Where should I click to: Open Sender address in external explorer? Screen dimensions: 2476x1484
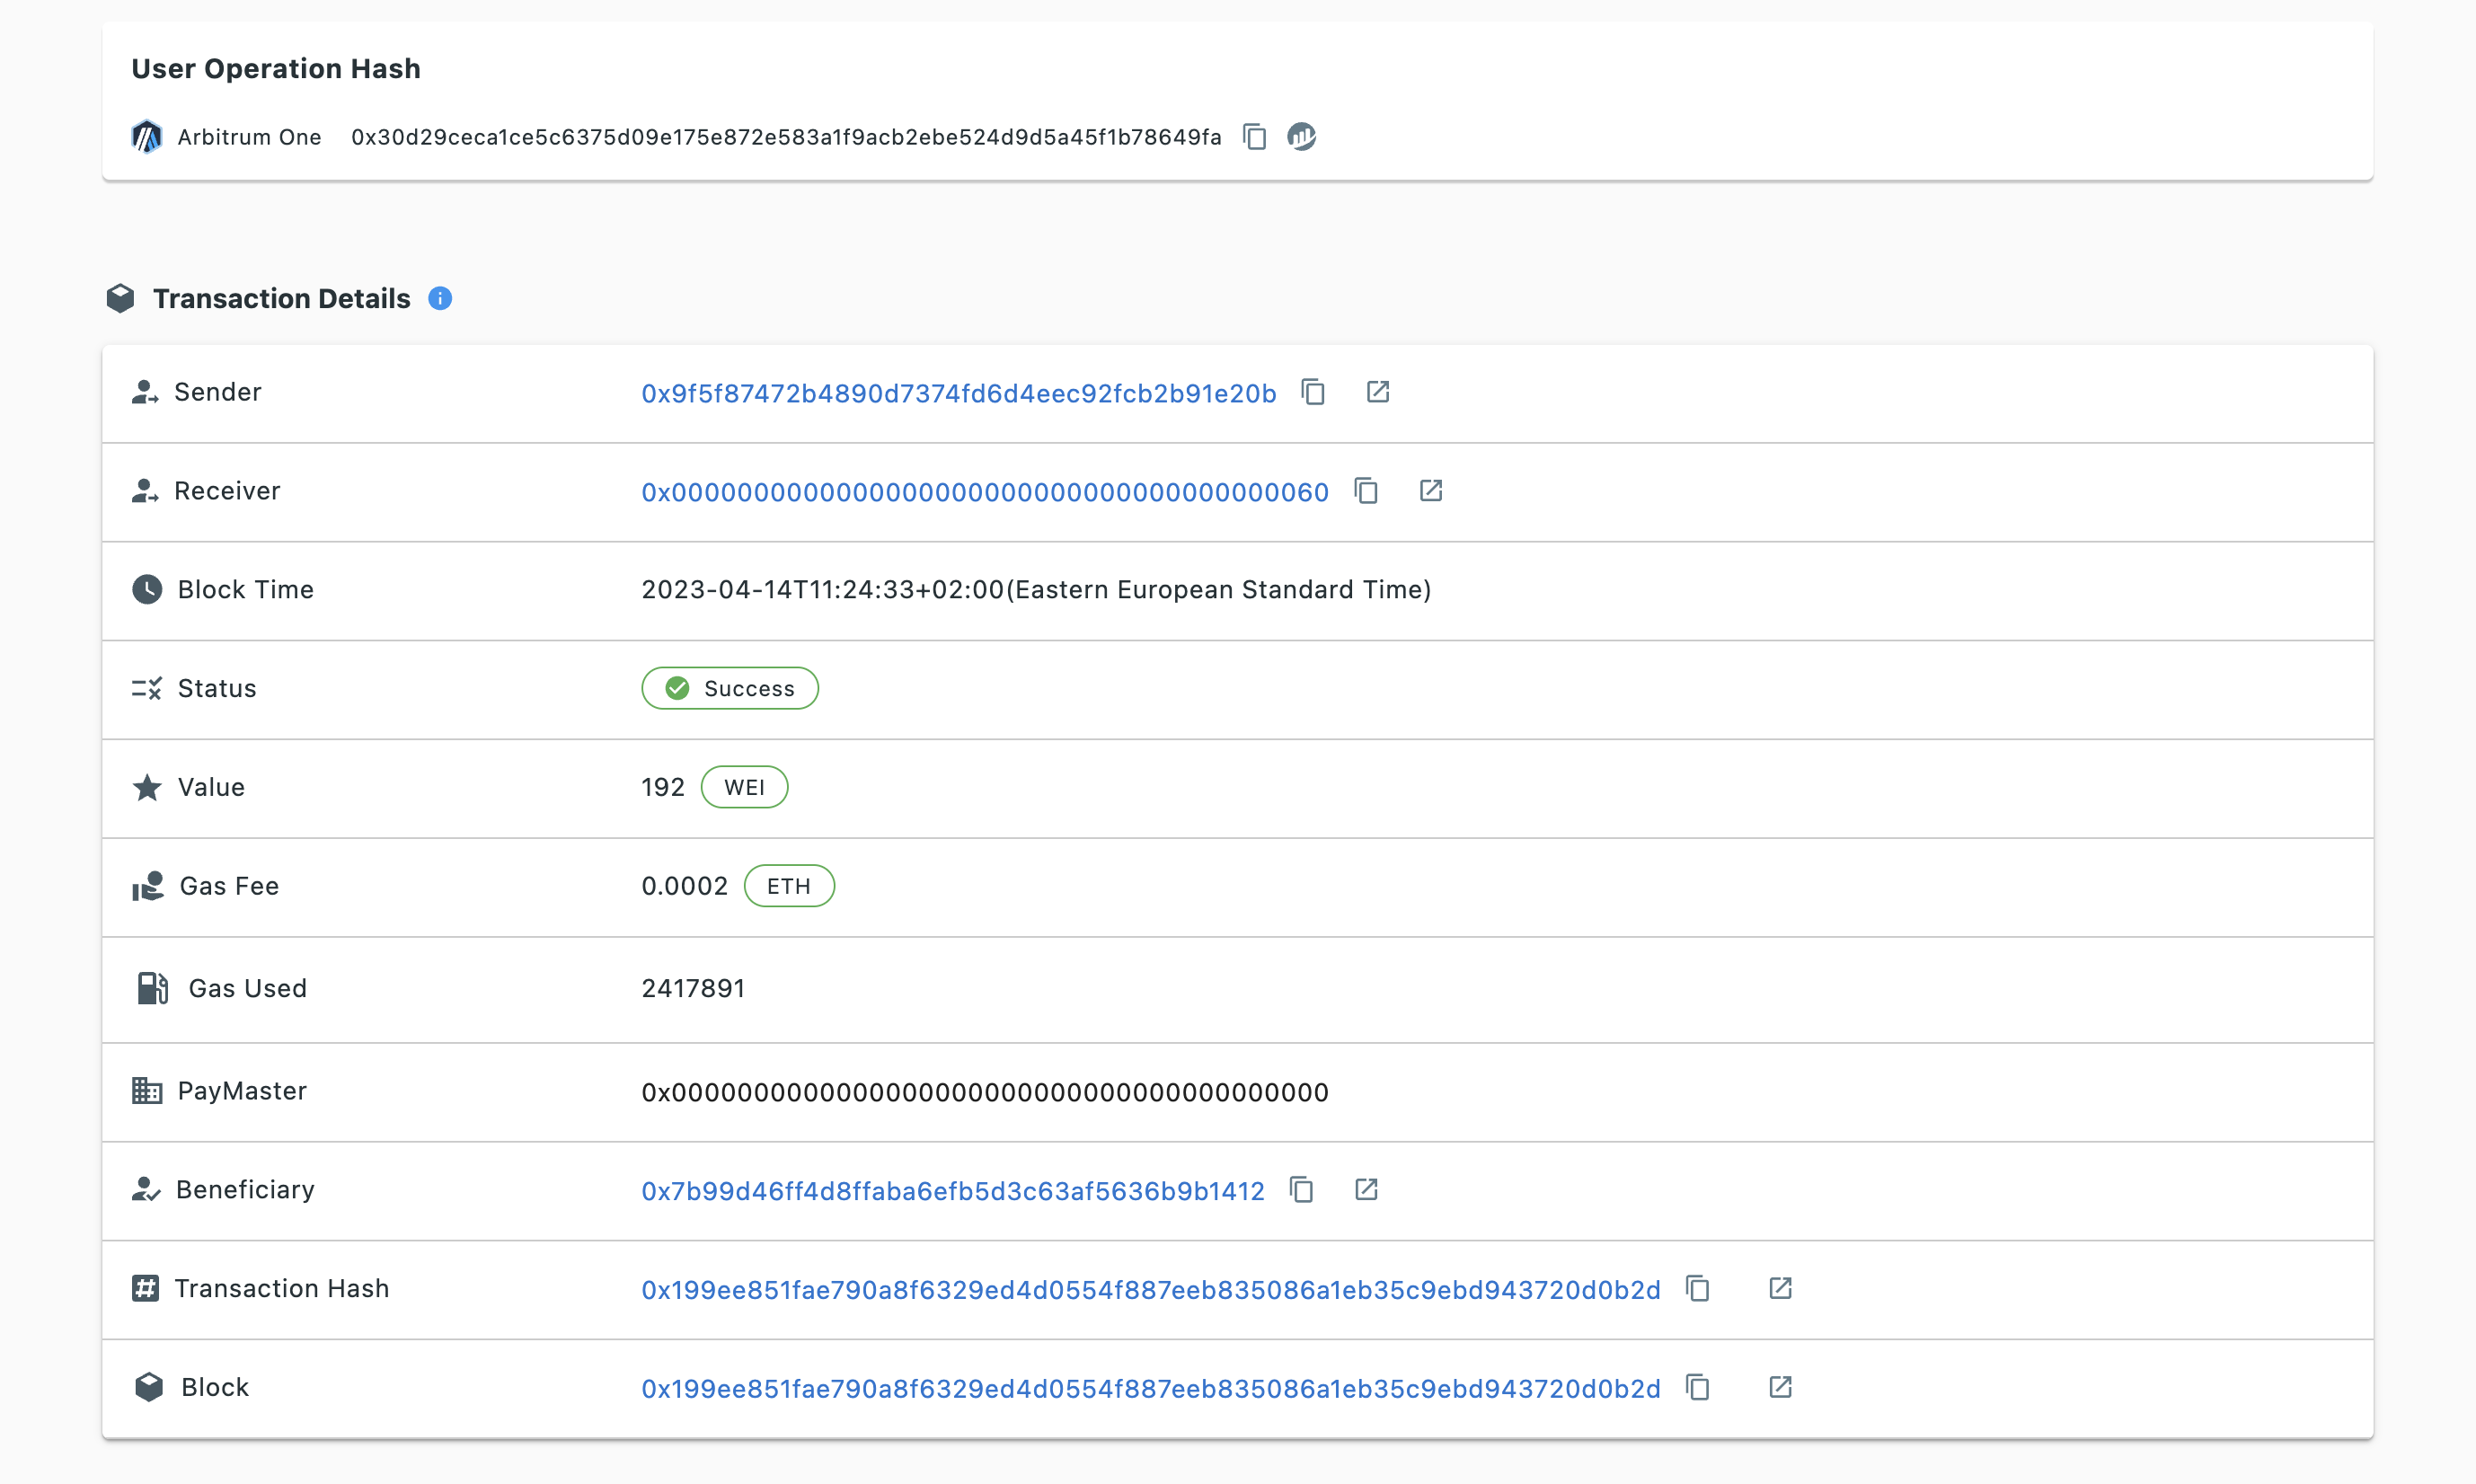[1378, 392]
